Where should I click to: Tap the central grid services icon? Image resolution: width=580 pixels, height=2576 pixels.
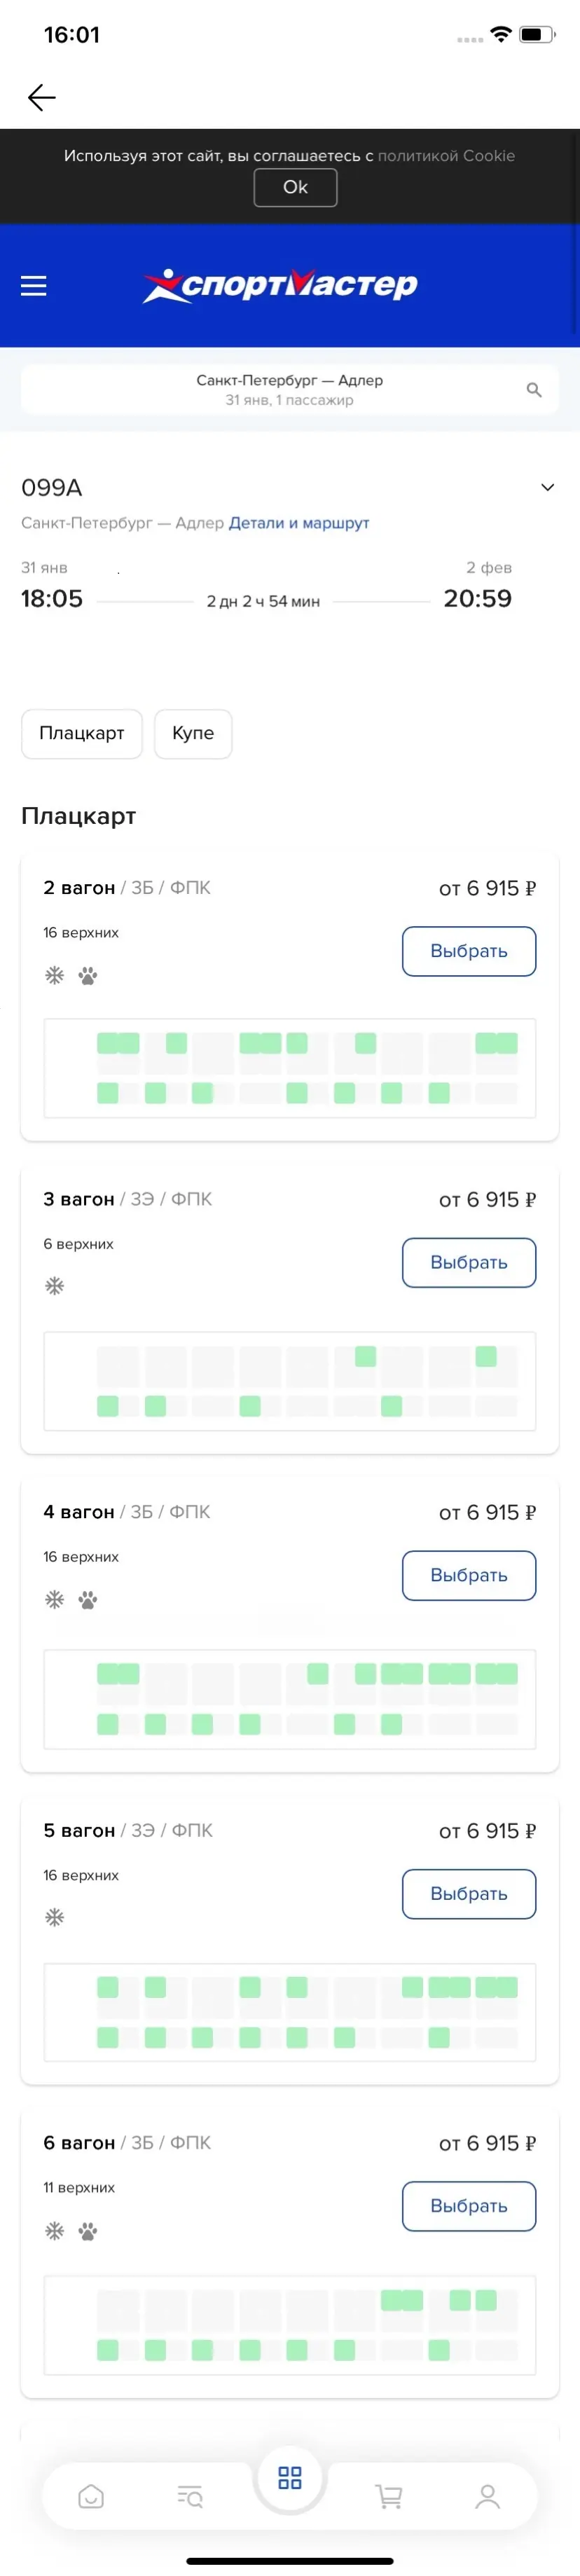[x=290, y=2477]
